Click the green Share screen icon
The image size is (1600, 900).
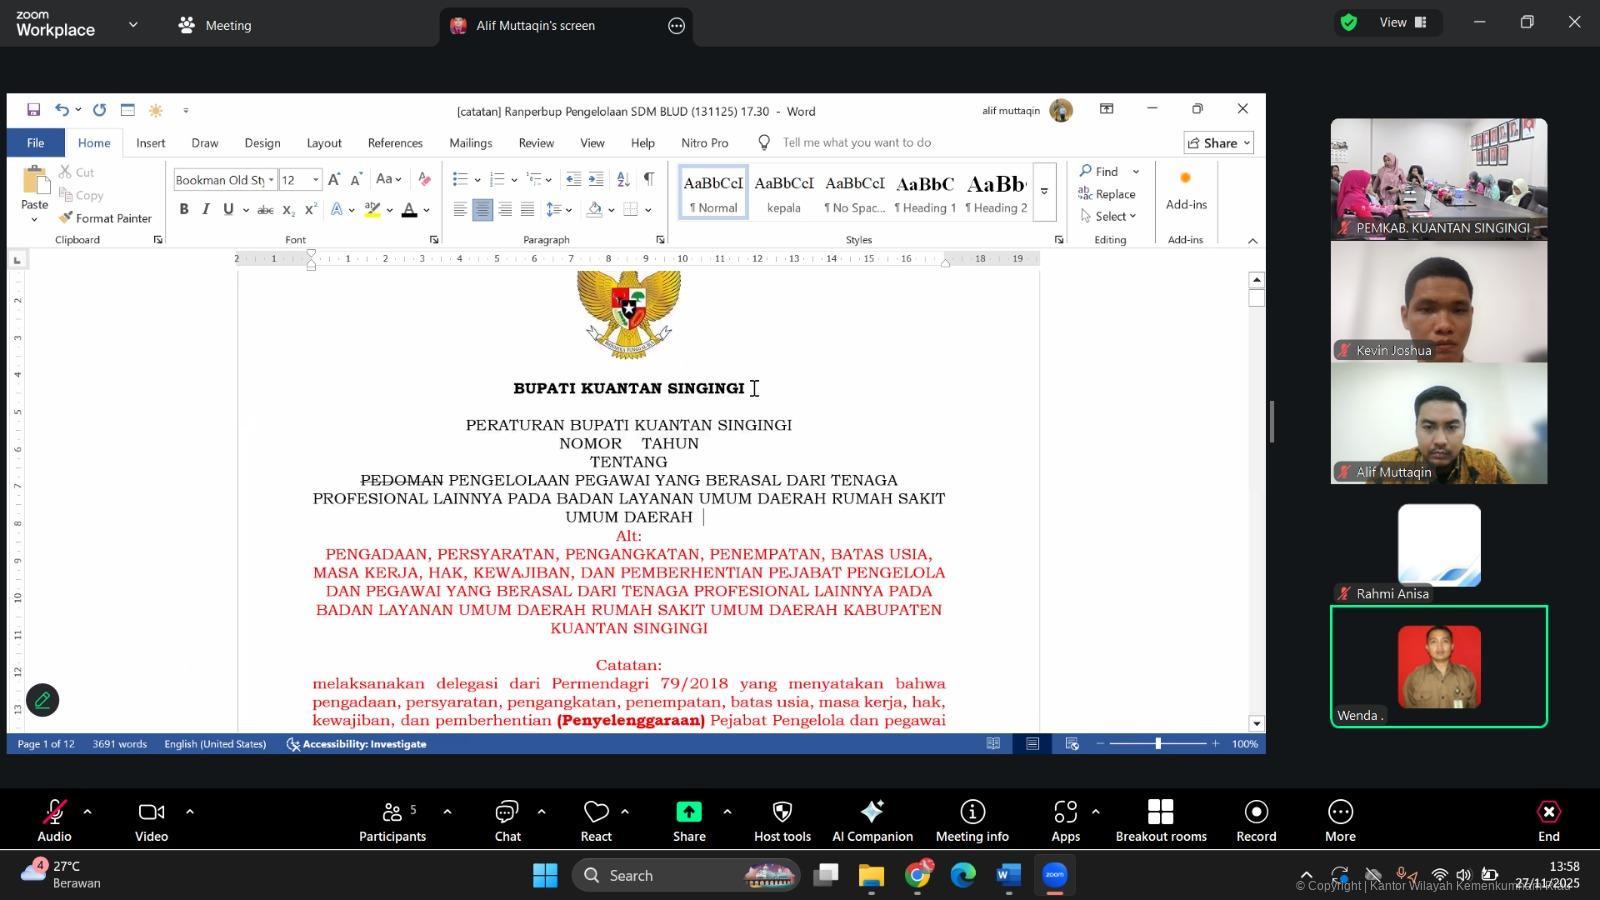coord(689,812)
